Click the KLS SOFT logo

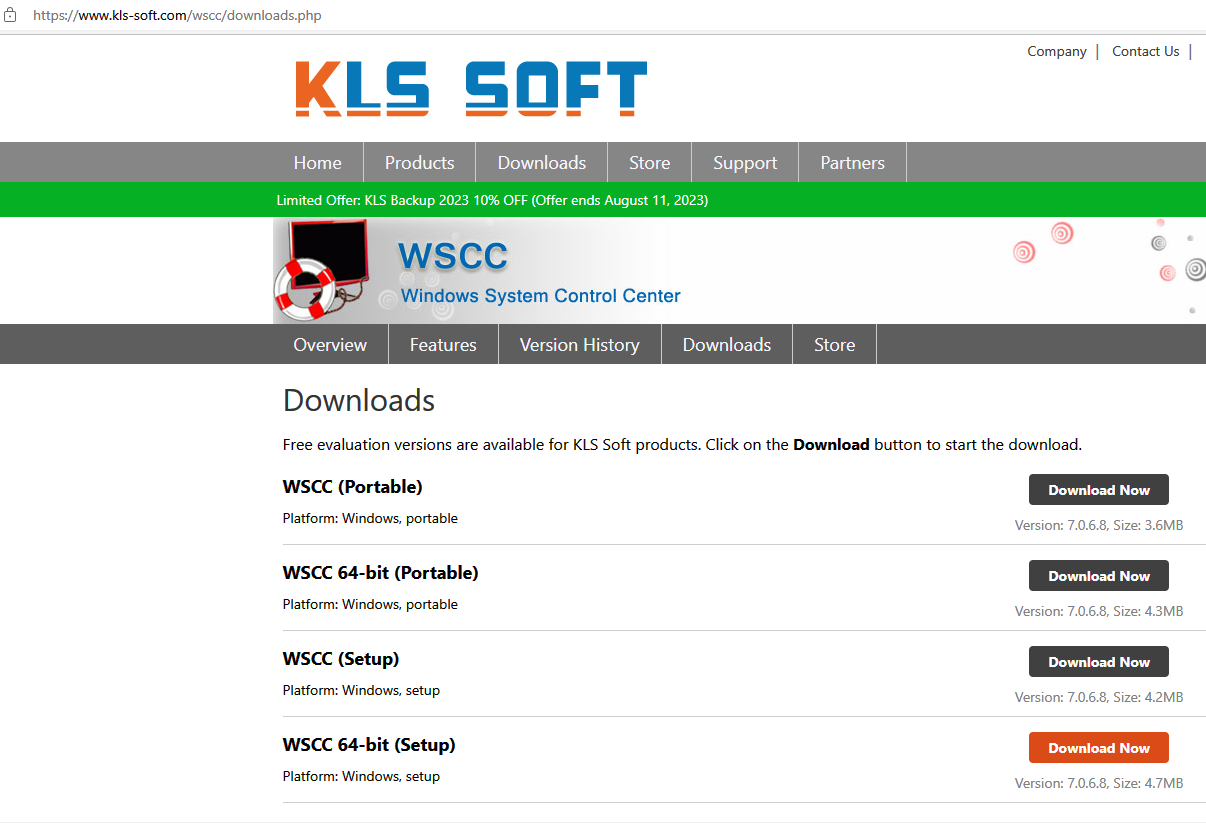click(471, 88)
